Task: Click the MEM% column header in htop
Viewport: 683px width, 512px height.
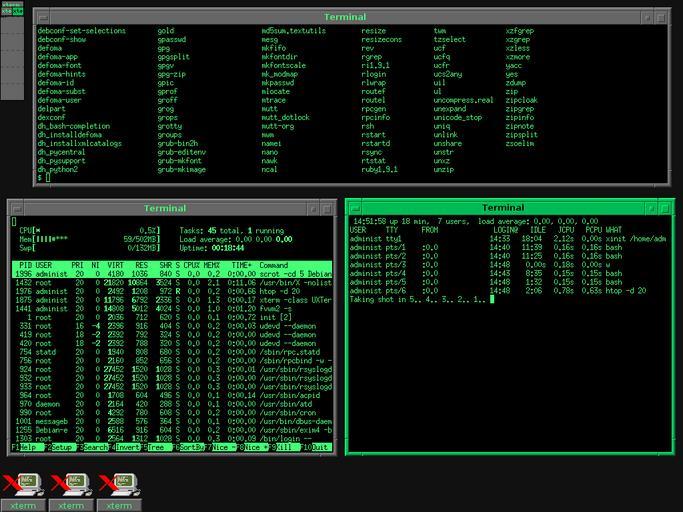Action: click(x=214, y=265)
